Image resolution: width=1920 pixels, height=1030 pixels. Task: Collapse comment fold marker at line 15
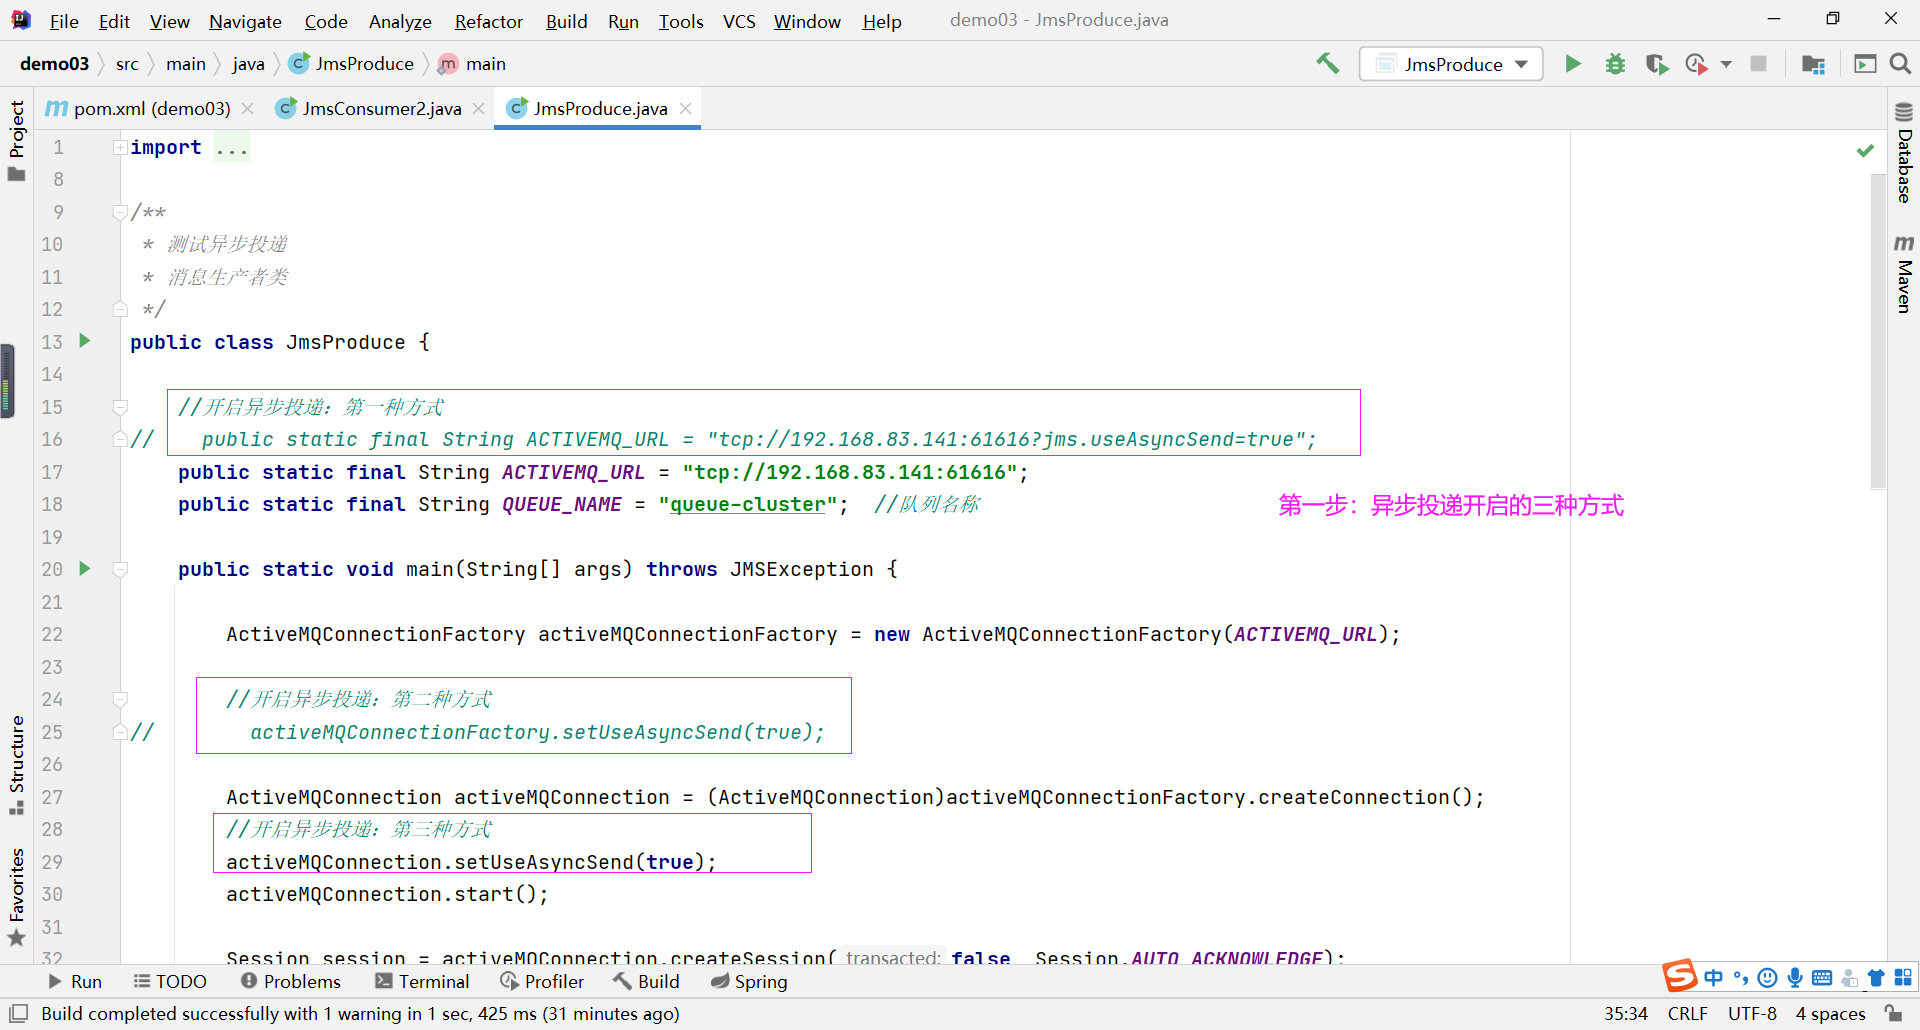120,407
